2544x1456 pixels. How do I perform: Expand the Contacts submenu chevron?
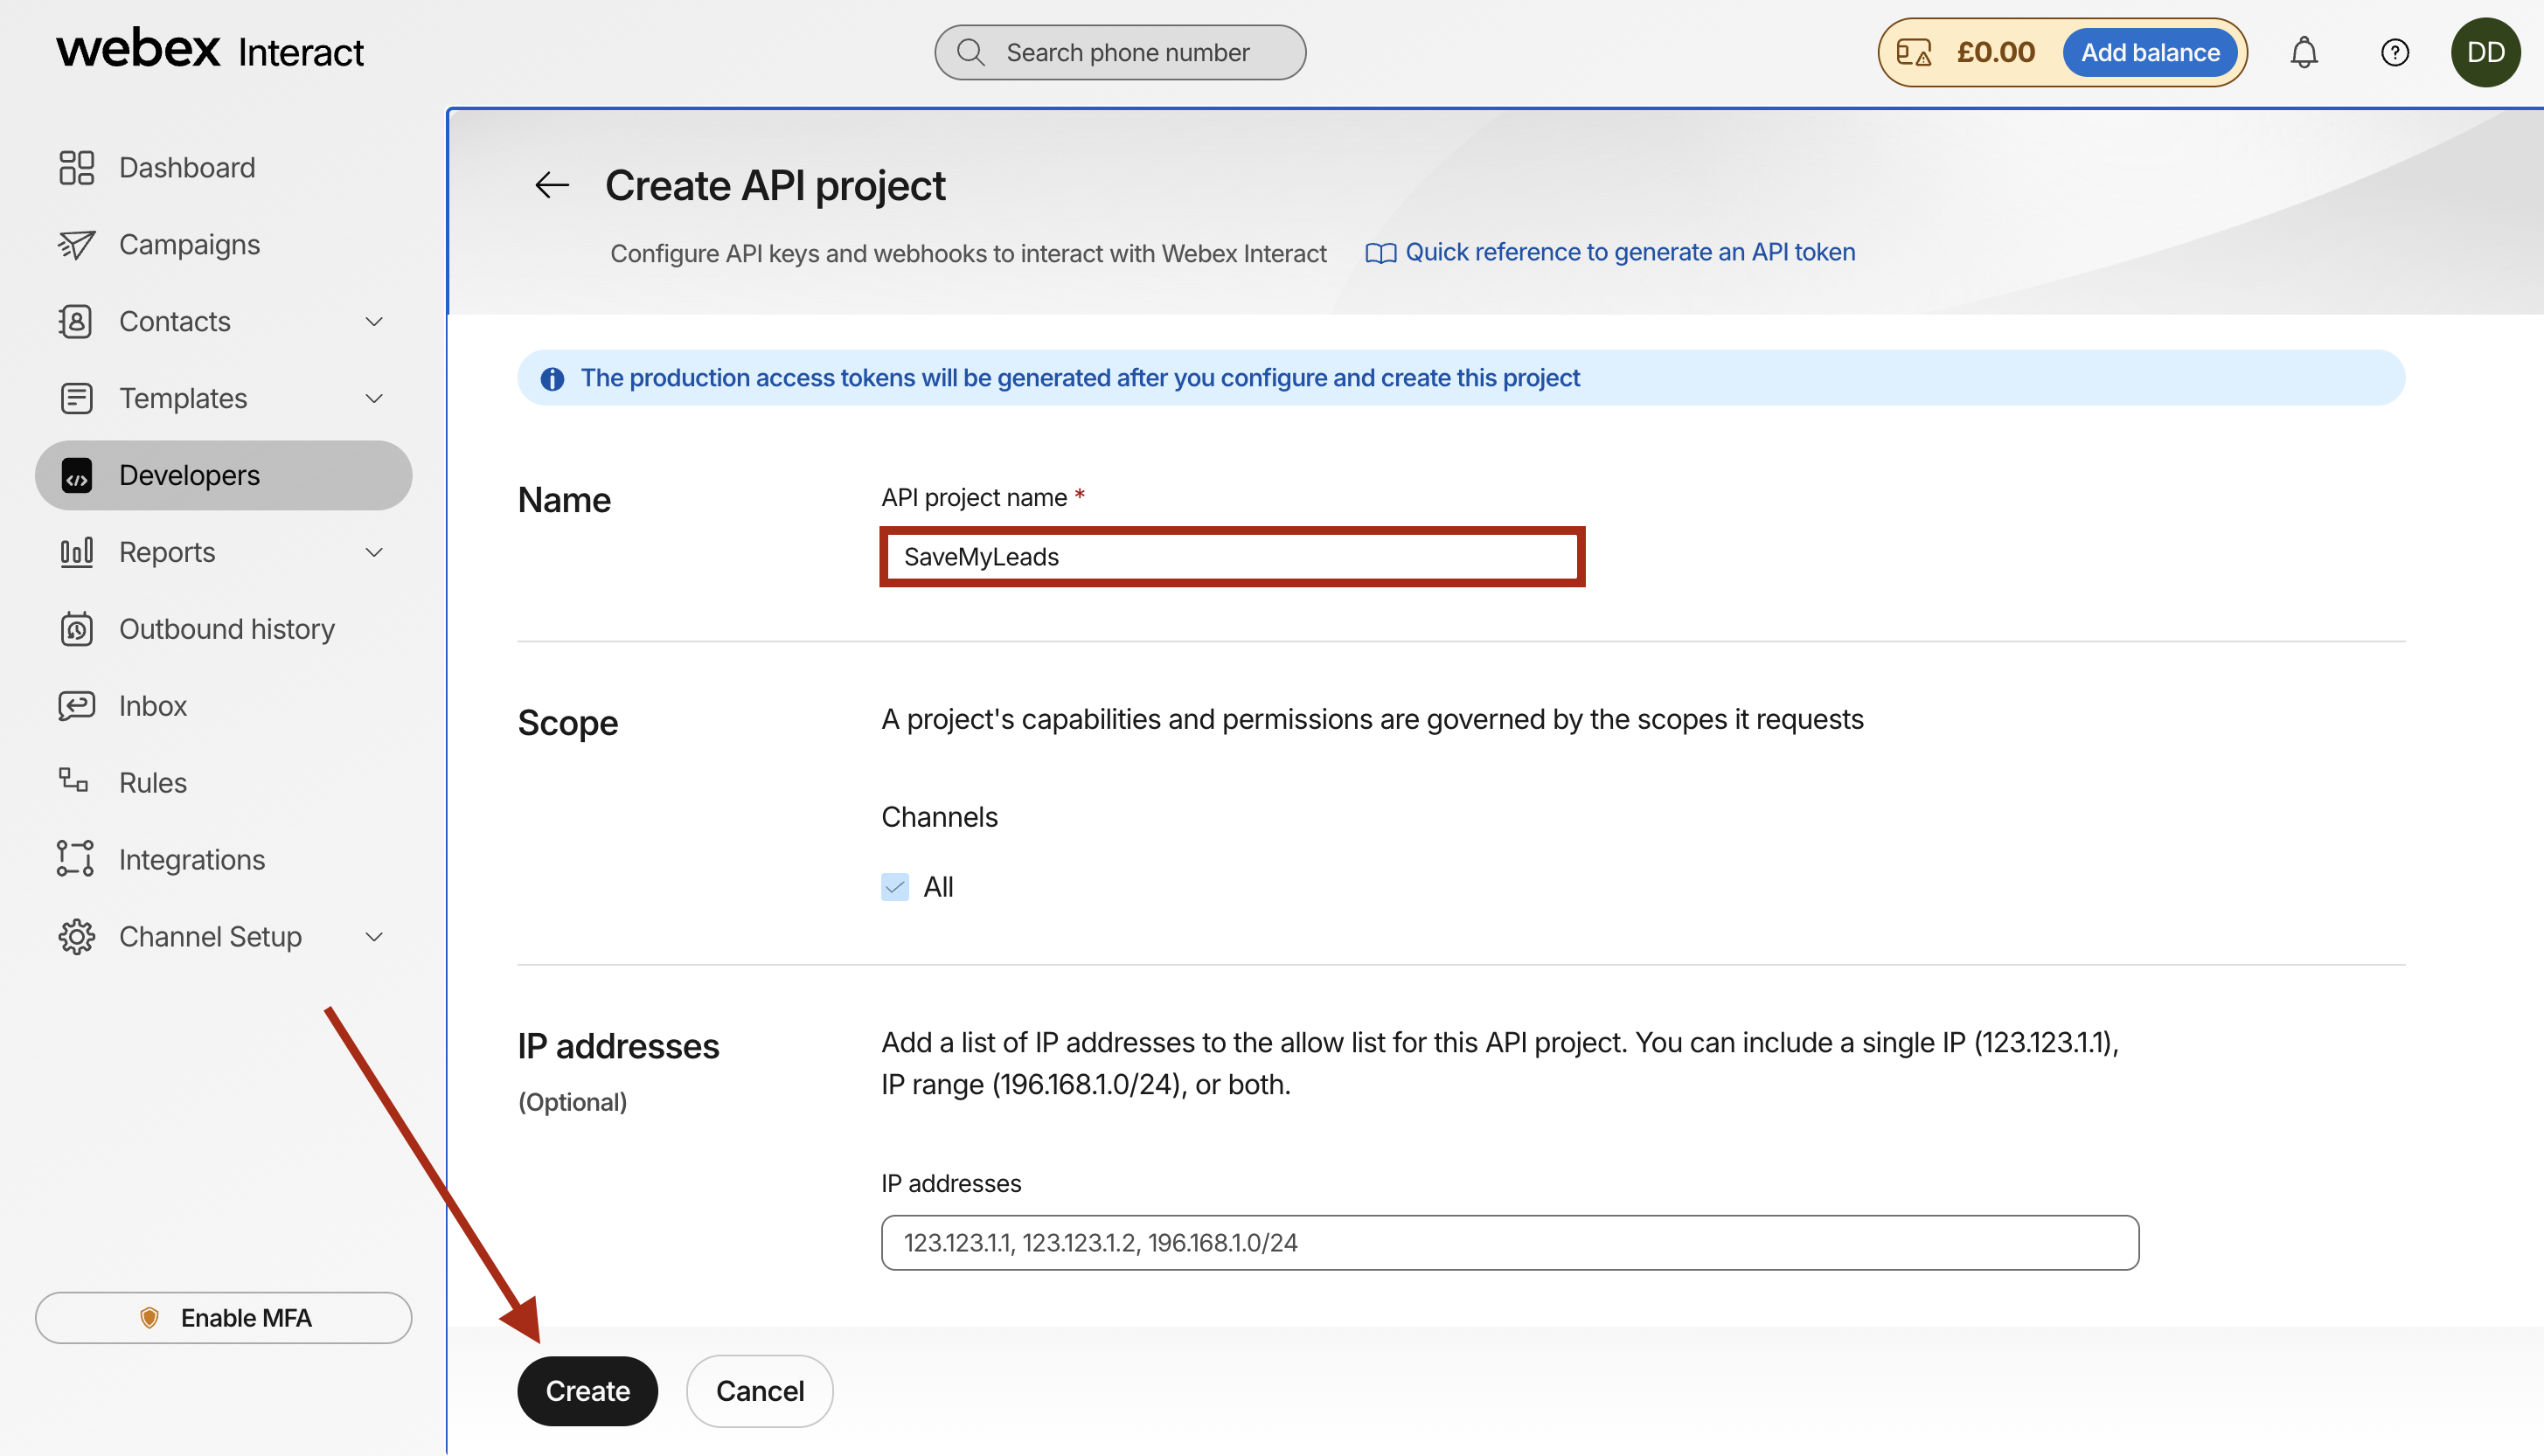point(374,321)
